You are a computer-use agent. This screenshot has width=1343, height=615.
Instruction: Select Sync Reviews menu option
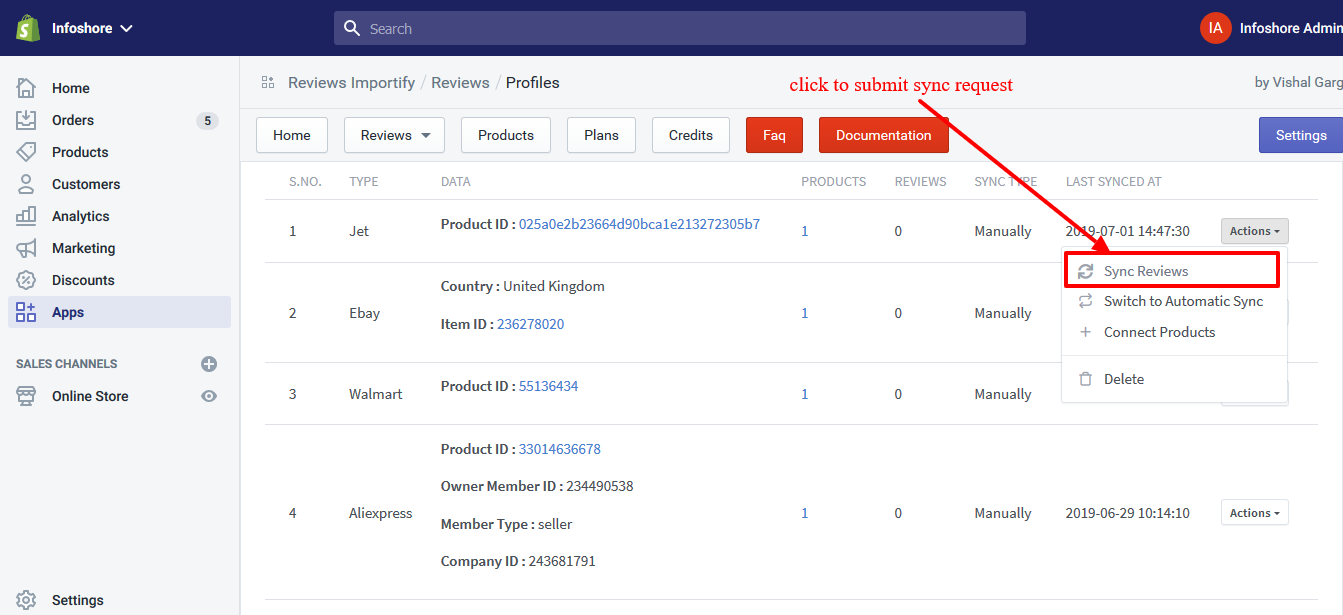click(1172, 271)
